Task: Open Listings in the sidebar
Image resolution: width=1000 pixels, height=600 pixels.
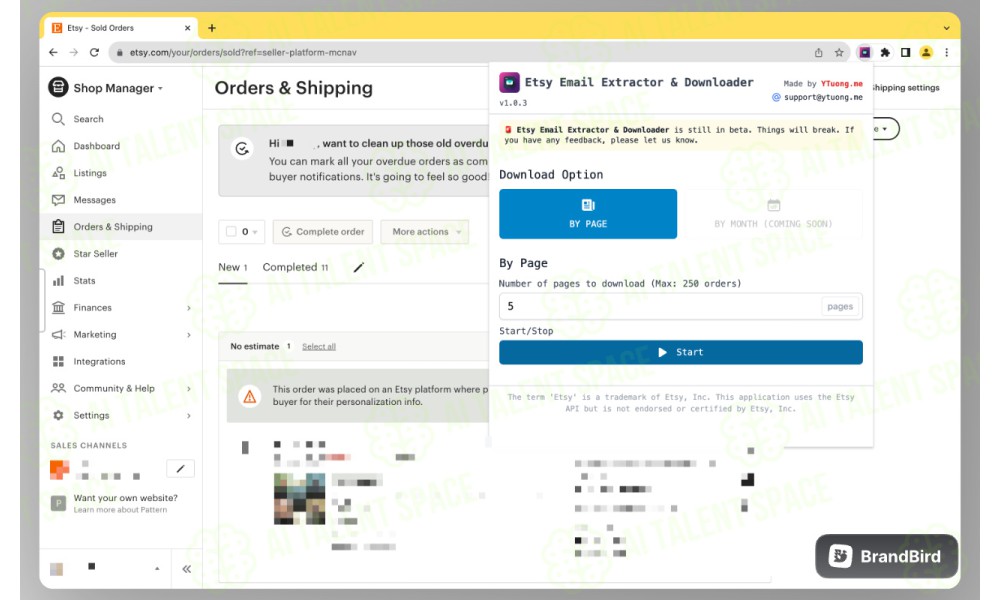Action: 90,173
